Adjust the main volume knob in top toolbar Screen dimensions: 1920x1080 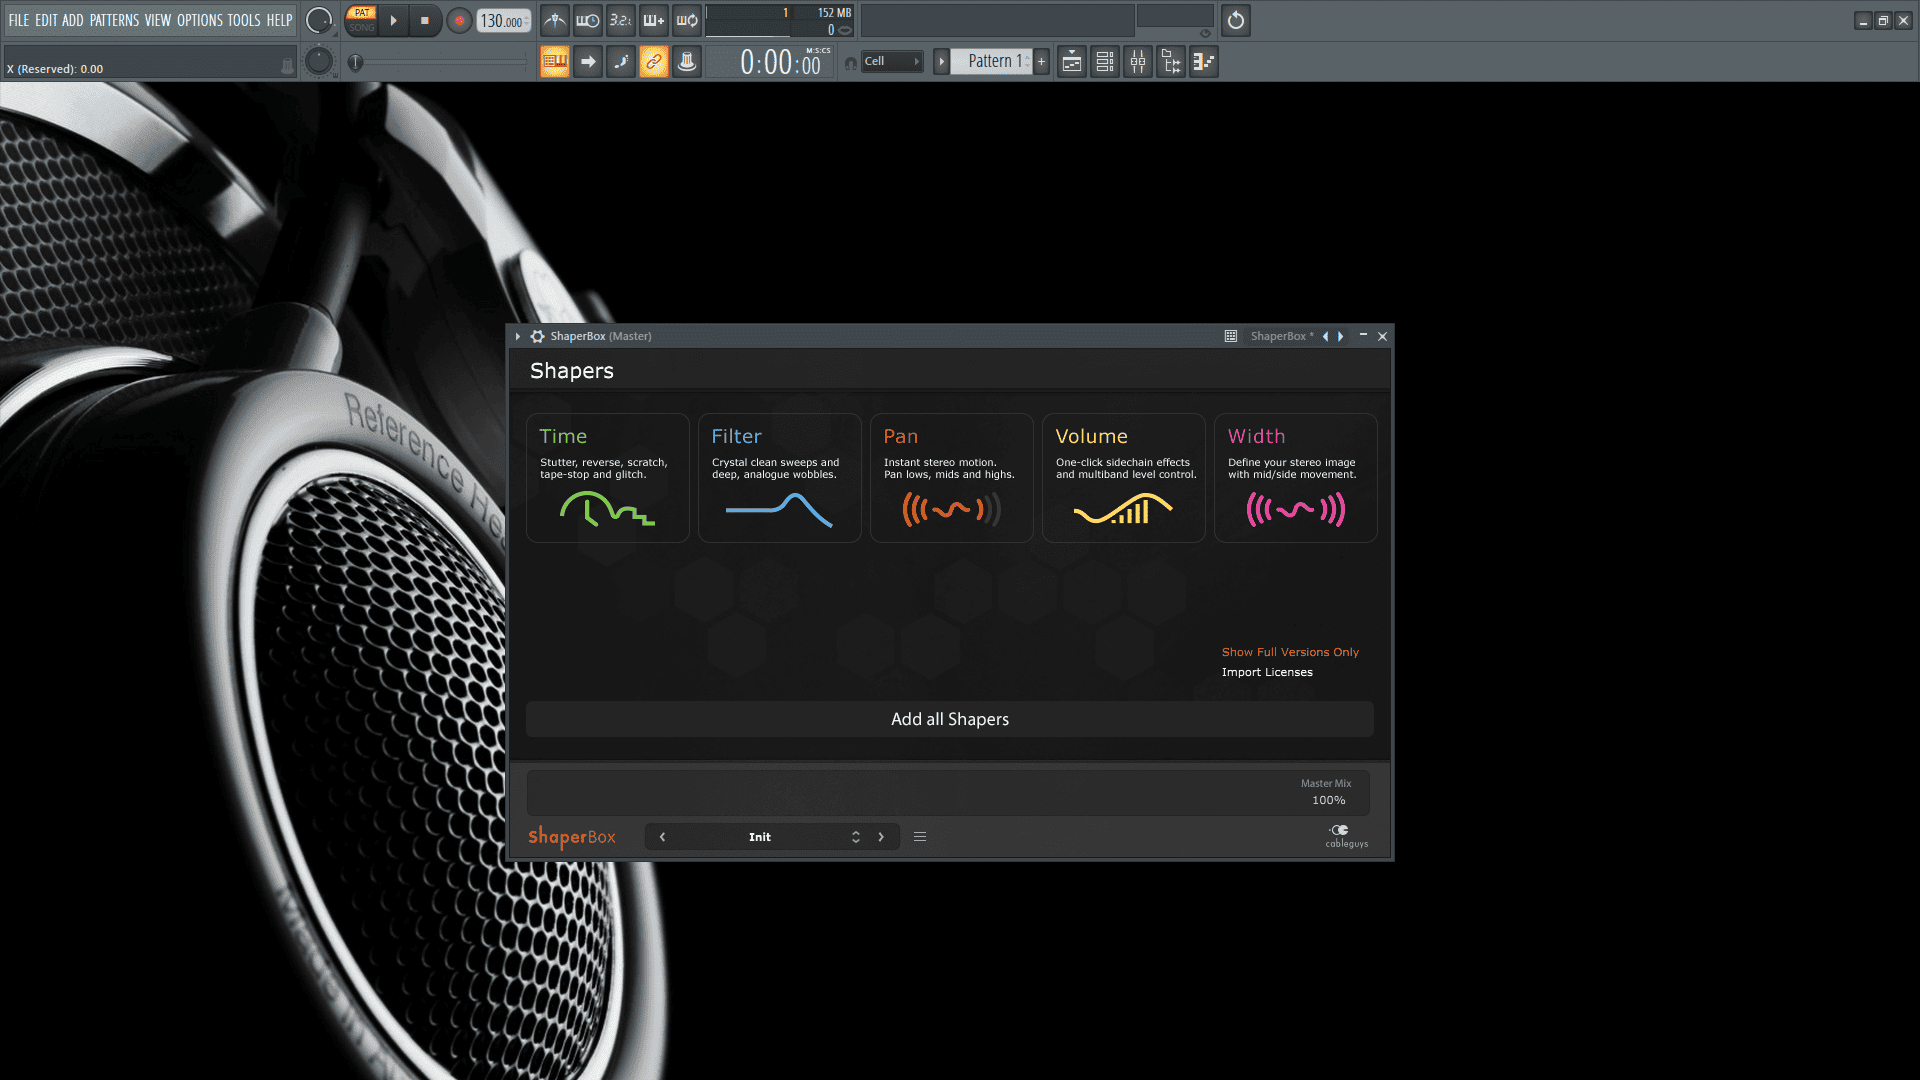pos(319,21)
